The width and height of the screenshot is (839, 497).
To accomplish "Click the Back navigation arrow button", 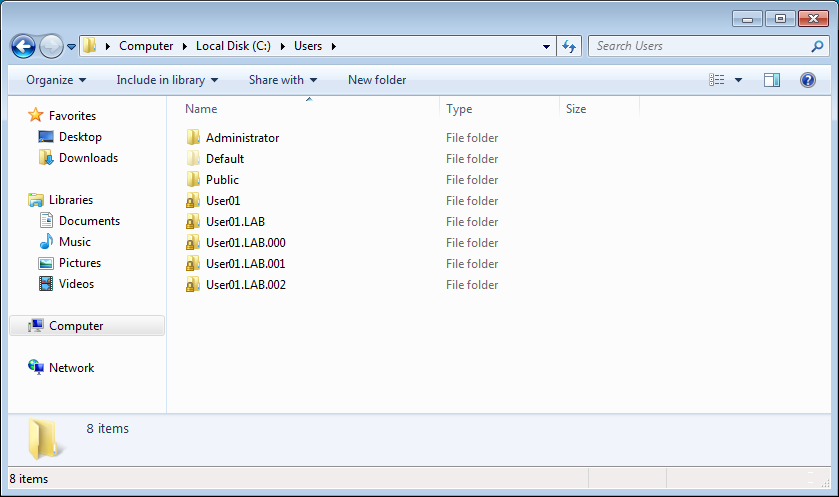I will (23, 46).
